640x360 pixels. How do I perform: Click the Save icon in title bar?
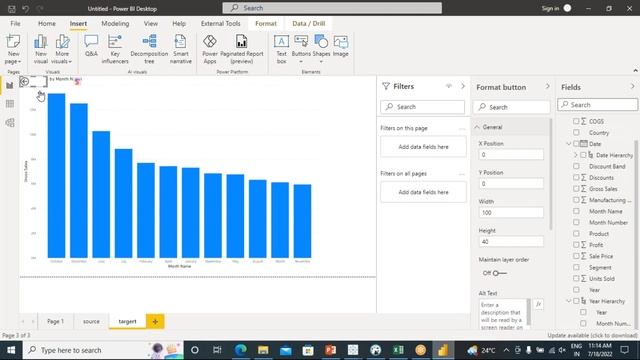12,9
